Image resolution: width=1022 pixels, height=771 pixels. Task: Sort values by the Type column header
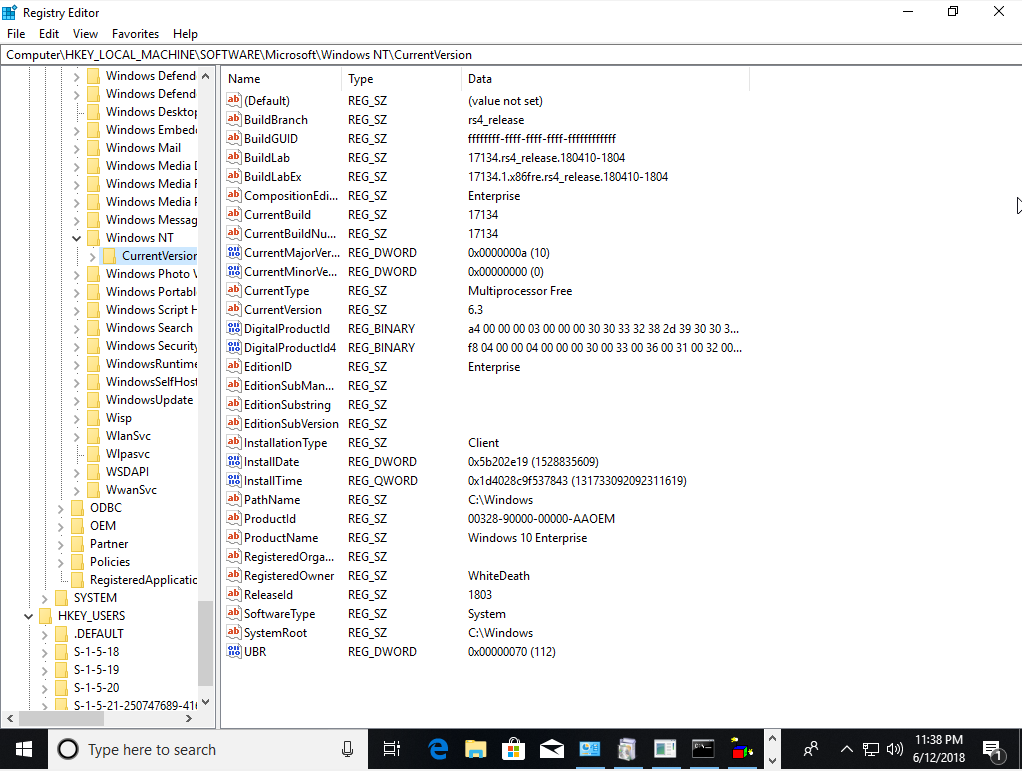click(402, 79)
